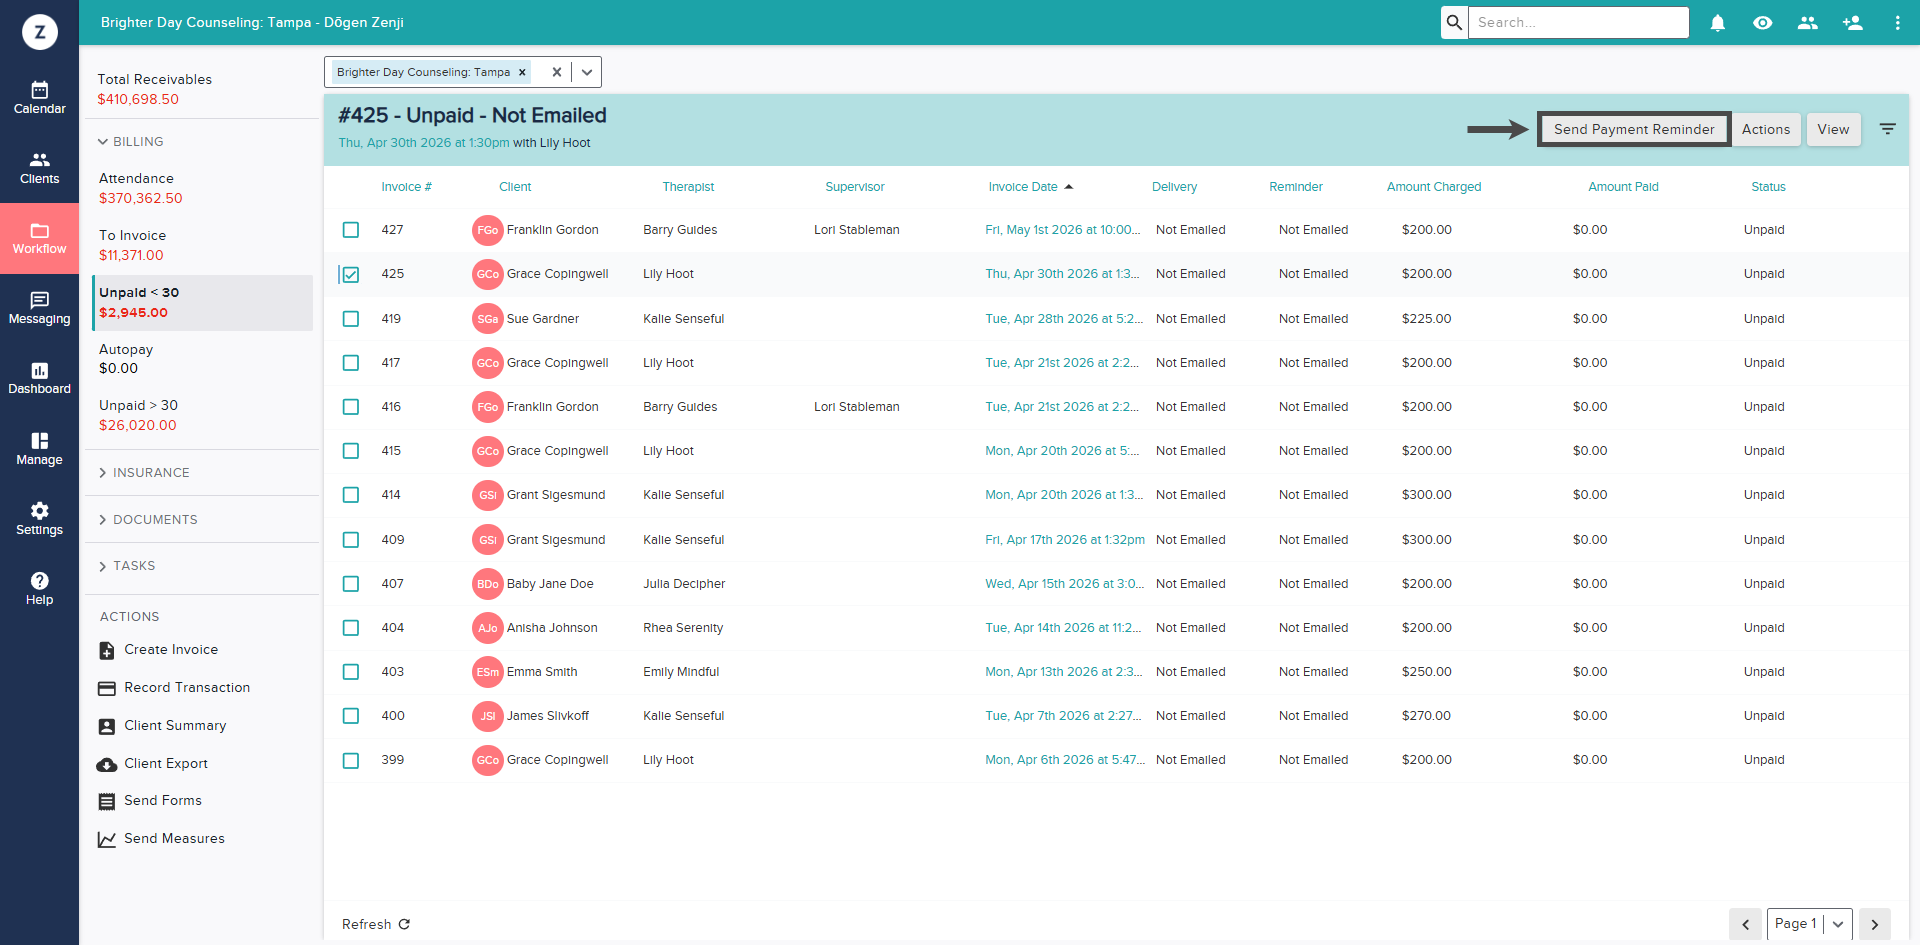Open Workflow from the sidebar
Viewport: 1920px width, 945px height.
39,238
